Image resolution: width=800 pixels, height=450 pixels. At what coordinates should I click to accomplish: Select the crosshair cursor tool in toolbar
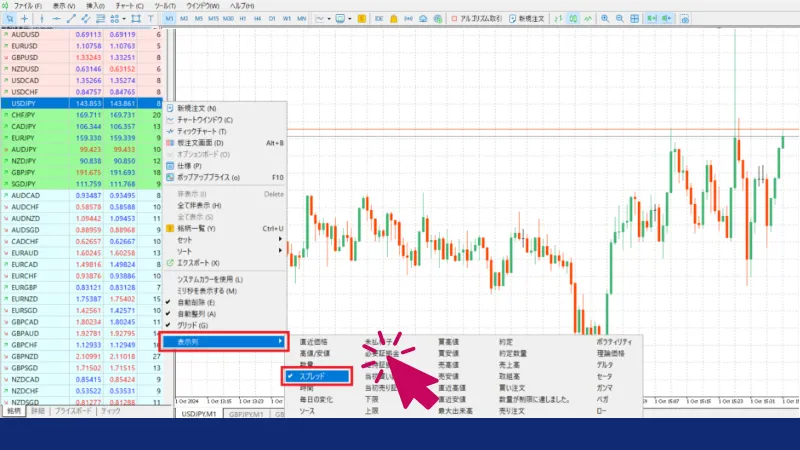(x=24, y=19)
